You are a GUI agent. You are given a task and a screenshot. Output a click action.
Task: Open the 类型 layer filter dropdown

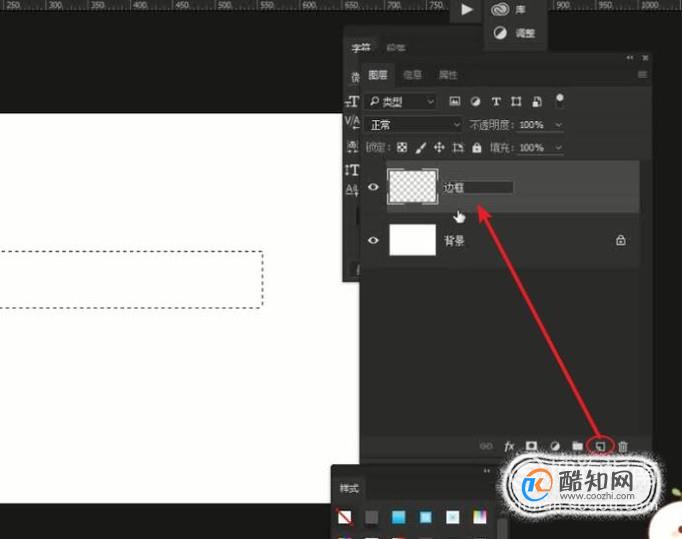[x=400, y=102]
